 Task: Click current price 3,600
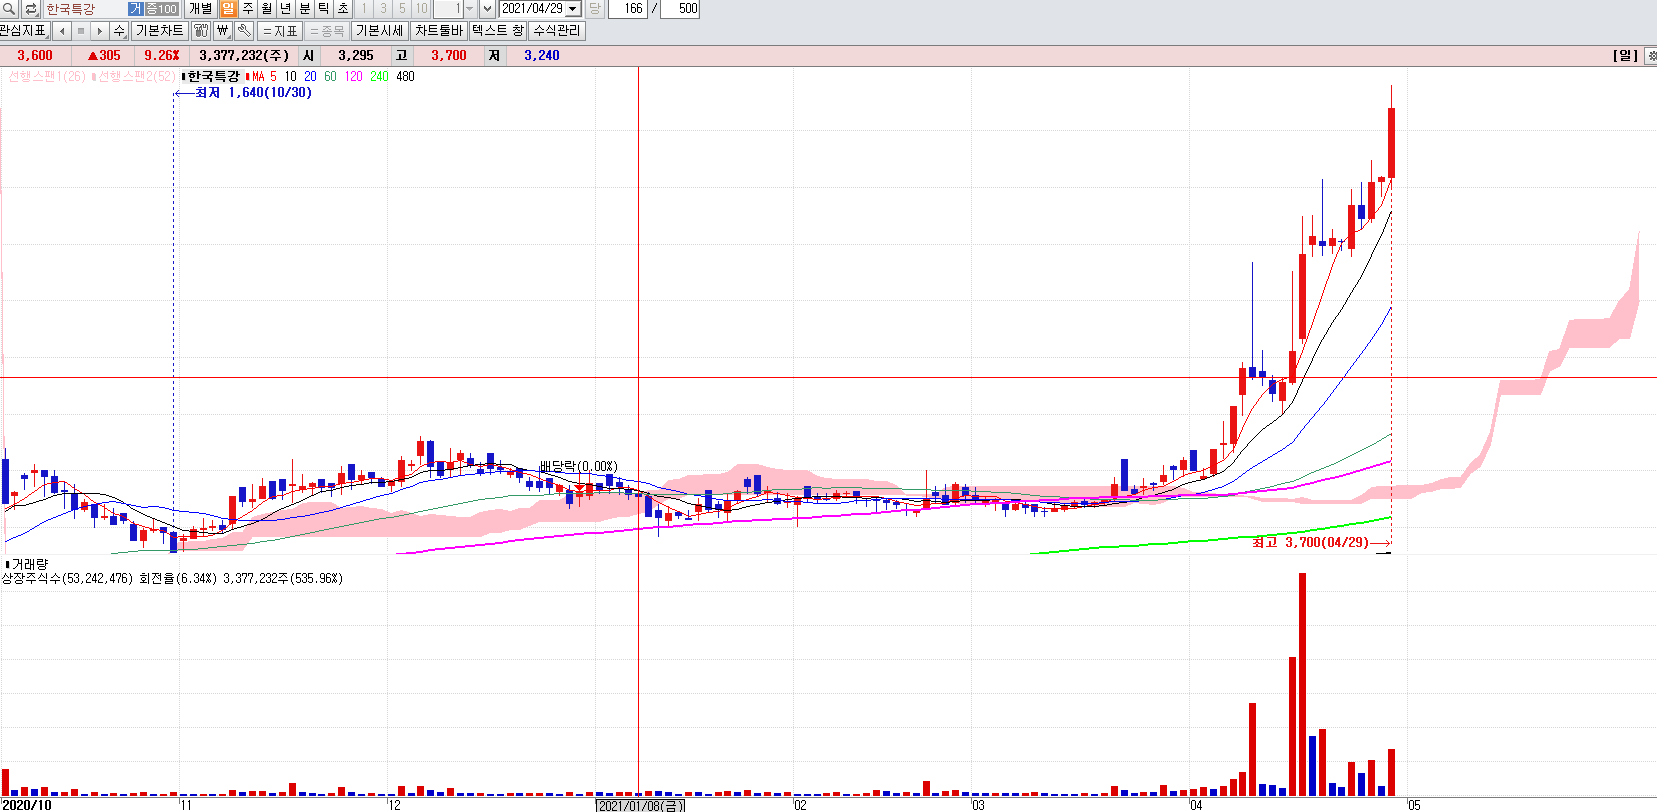[35, 55]
